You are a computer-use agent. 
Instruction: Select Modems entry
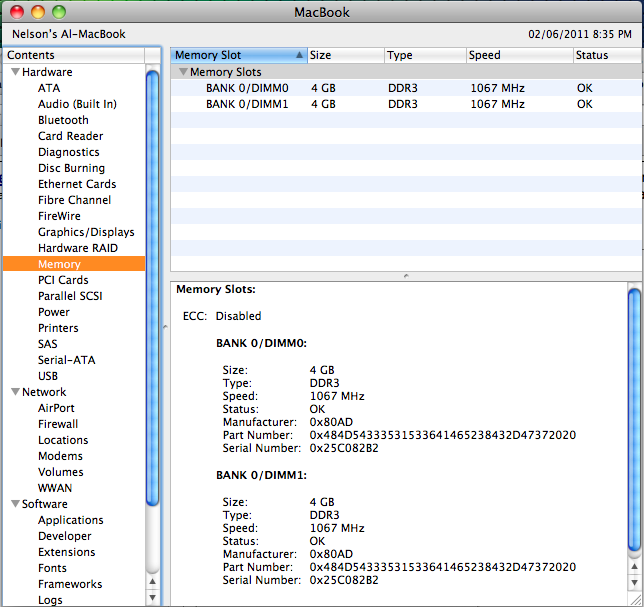[x=60, y=456]
